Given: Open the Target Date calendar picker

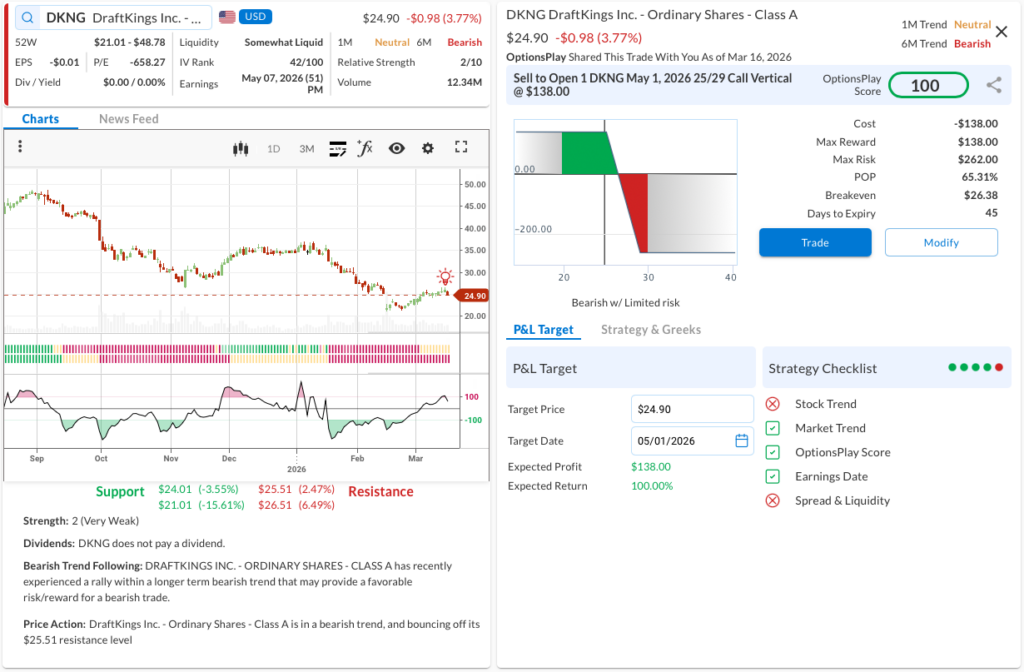Looking at the screenshot, I should coord(741,441).
